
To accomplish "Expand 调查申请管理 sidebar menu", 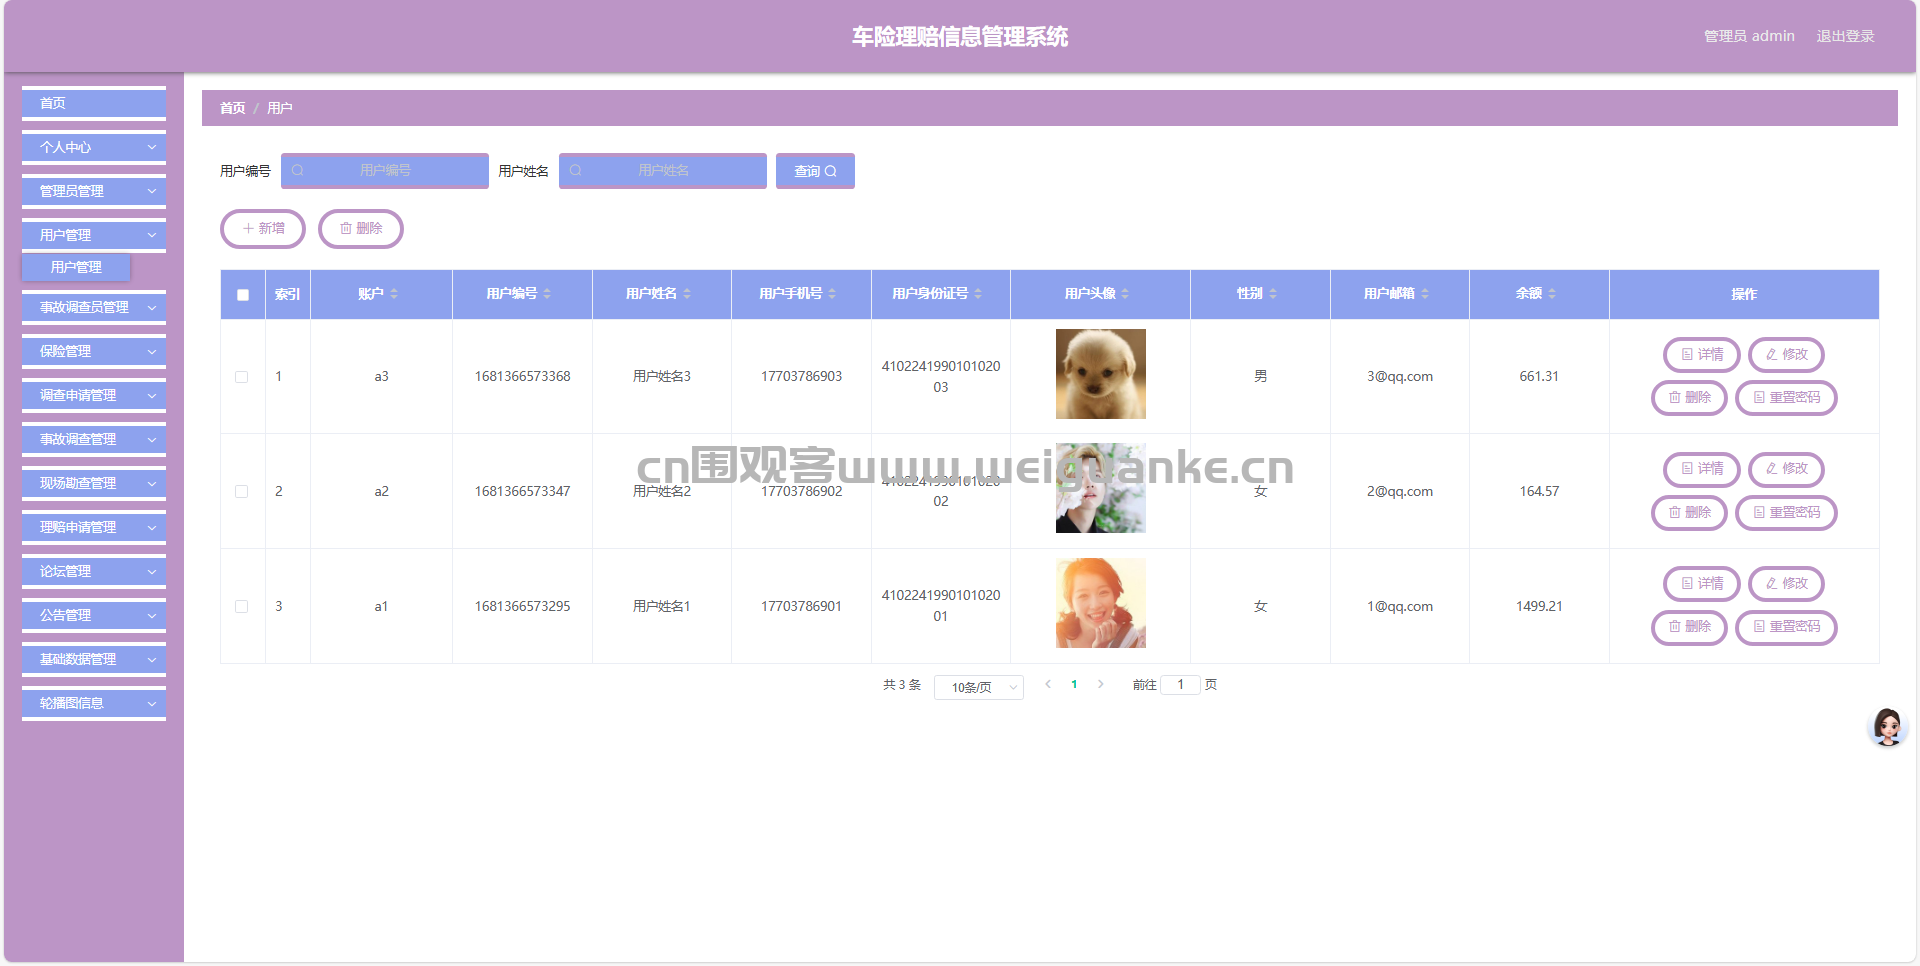I will pos(94,395).
